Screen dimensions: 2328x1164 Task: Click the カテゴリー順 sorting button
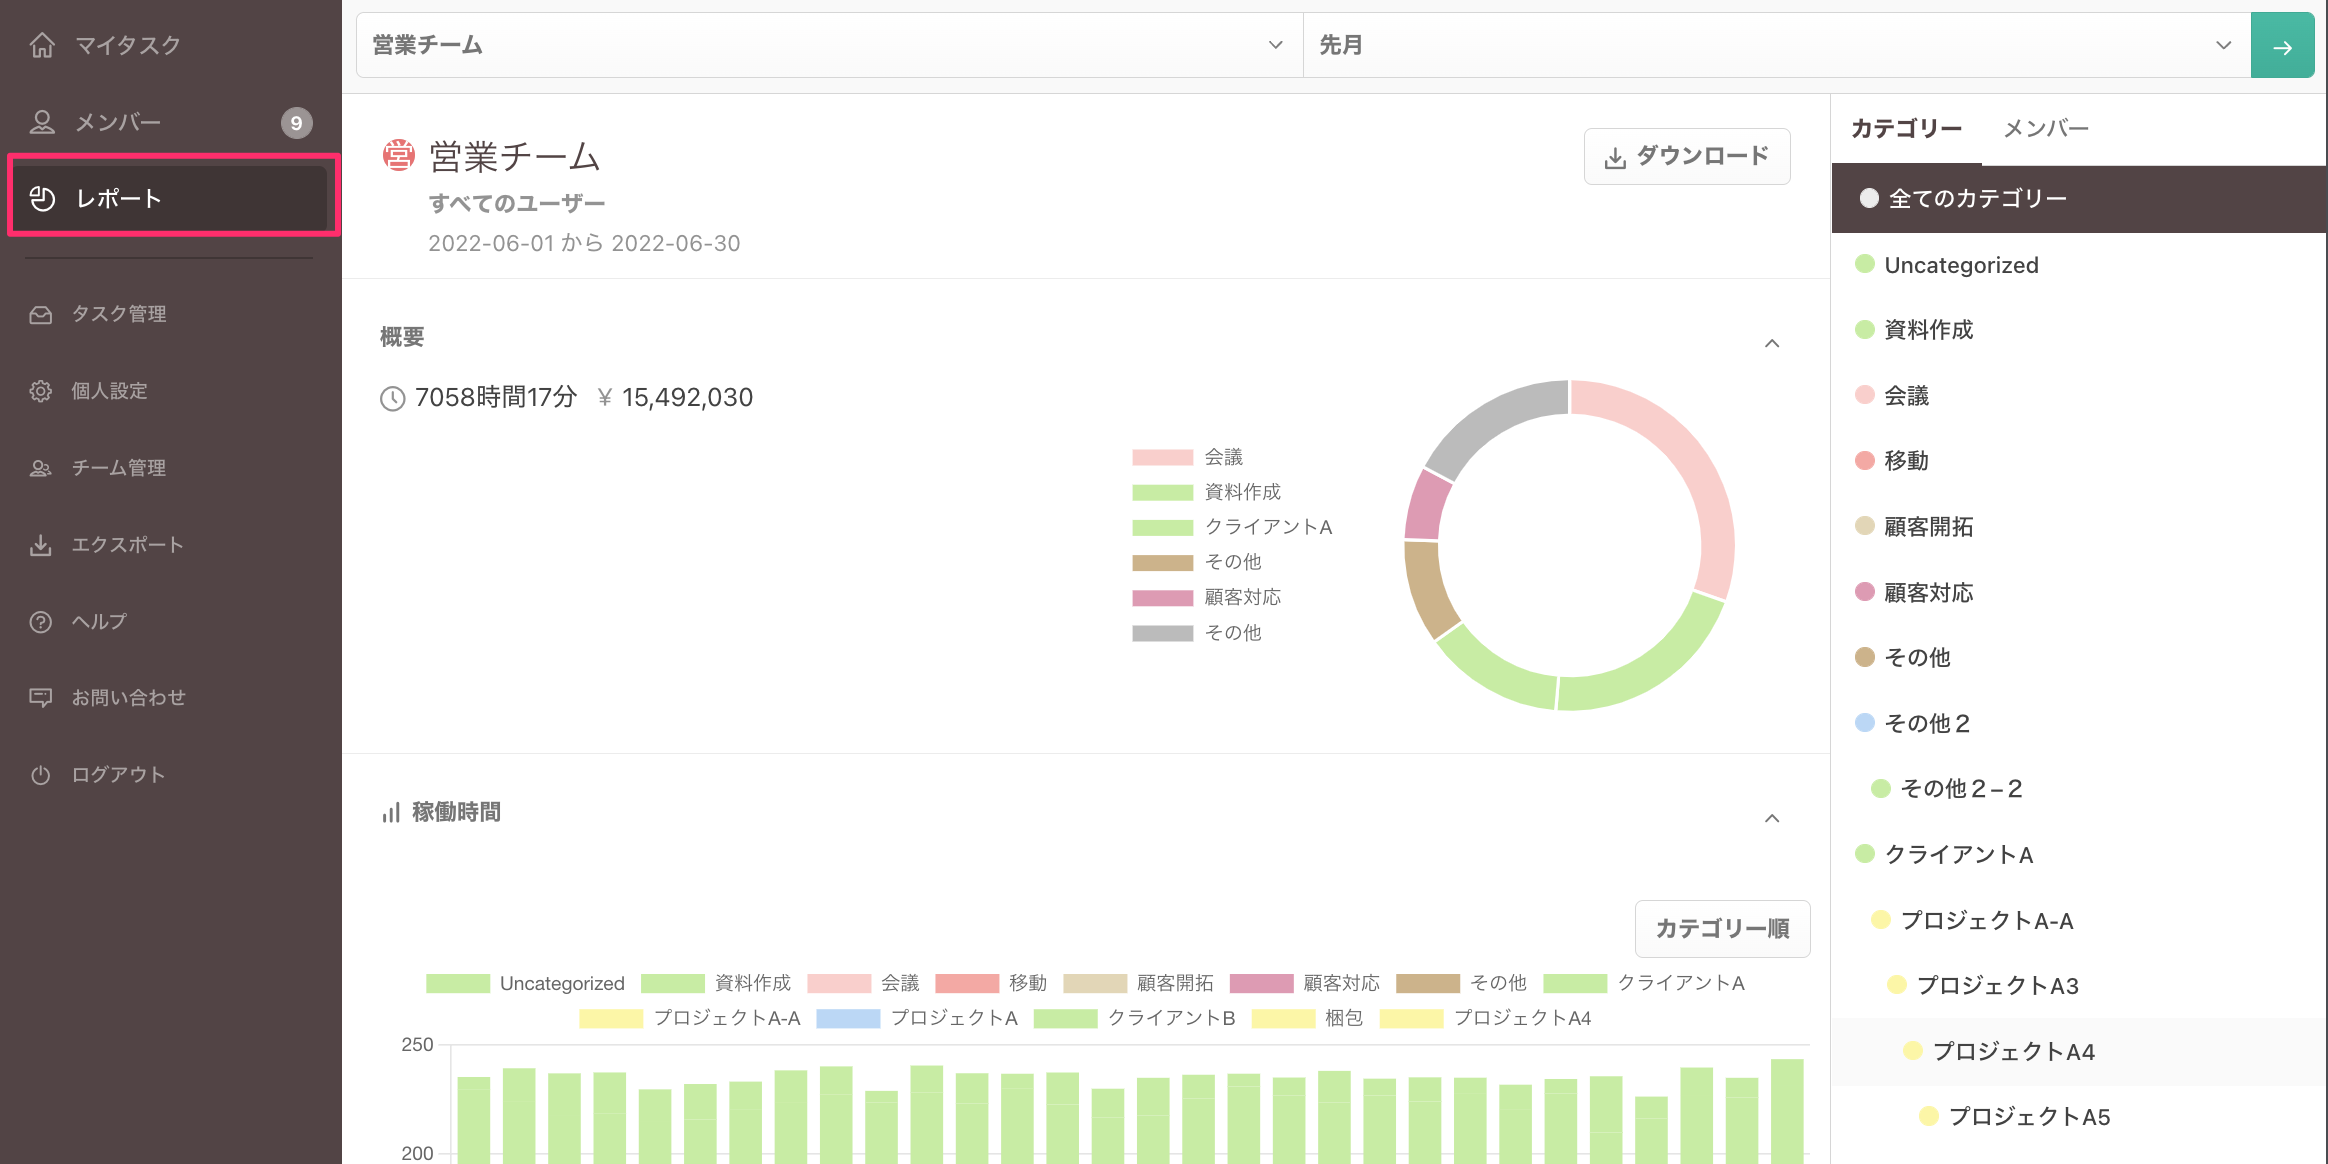point(1721,929)
